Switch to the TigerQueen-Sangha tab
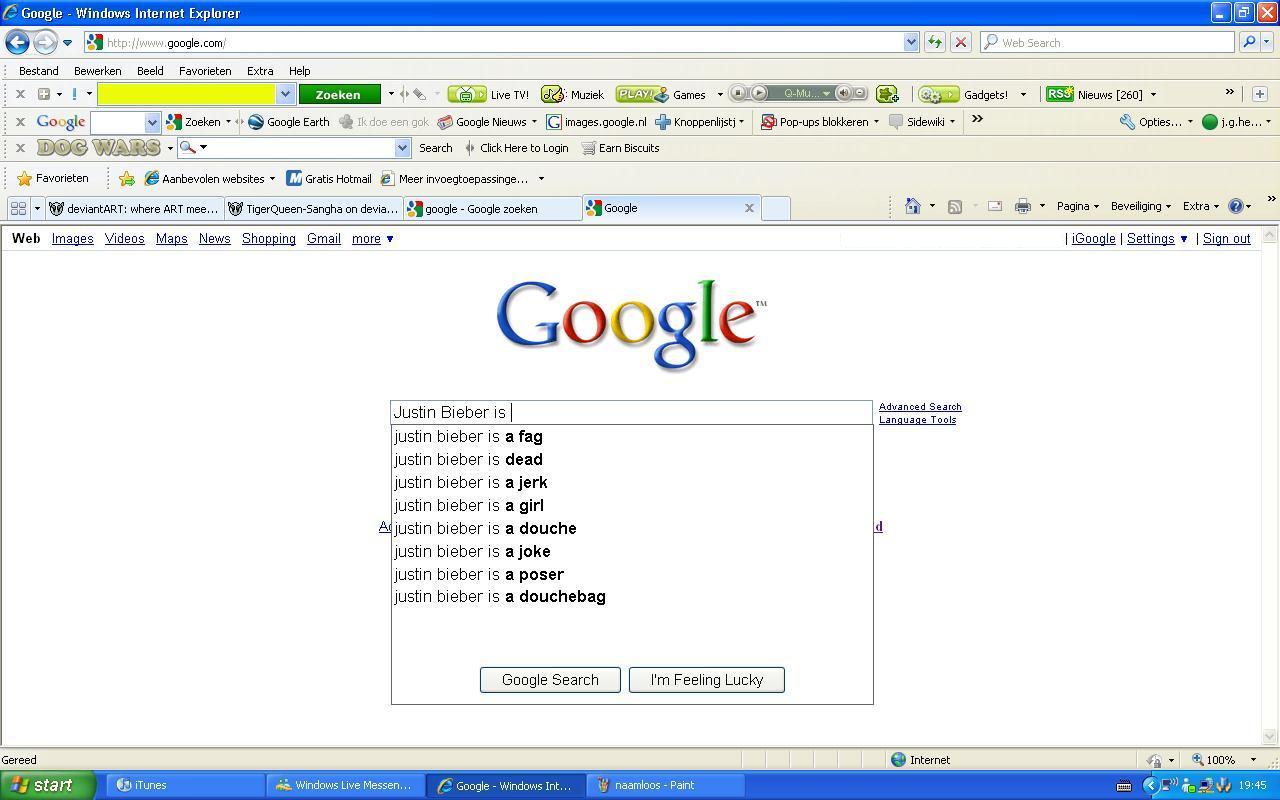The image size is (1280, 800). click(x=313, y=208)
